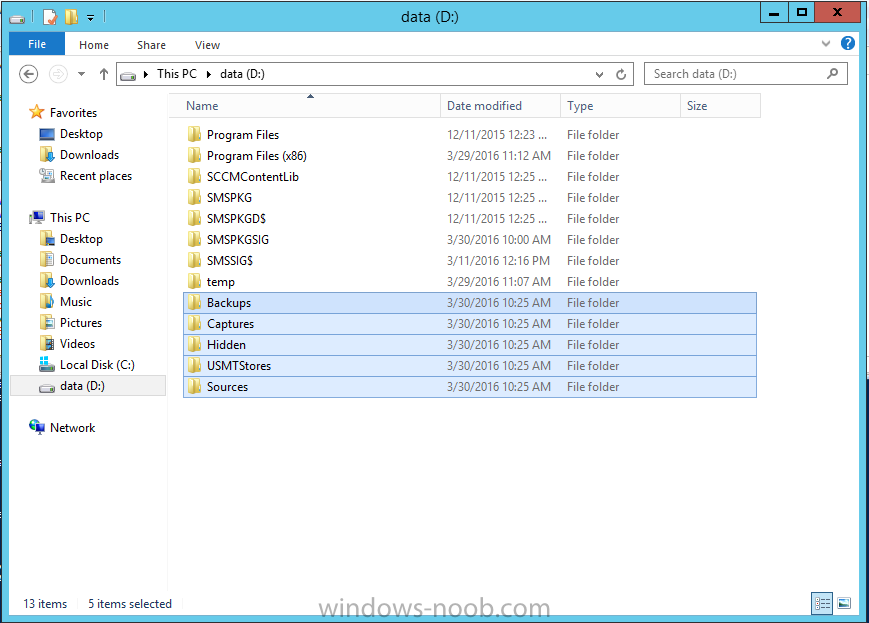This screenshot has height=623, width=869.
Task: Select Downloads under This PC
Action: pos(89,281)
